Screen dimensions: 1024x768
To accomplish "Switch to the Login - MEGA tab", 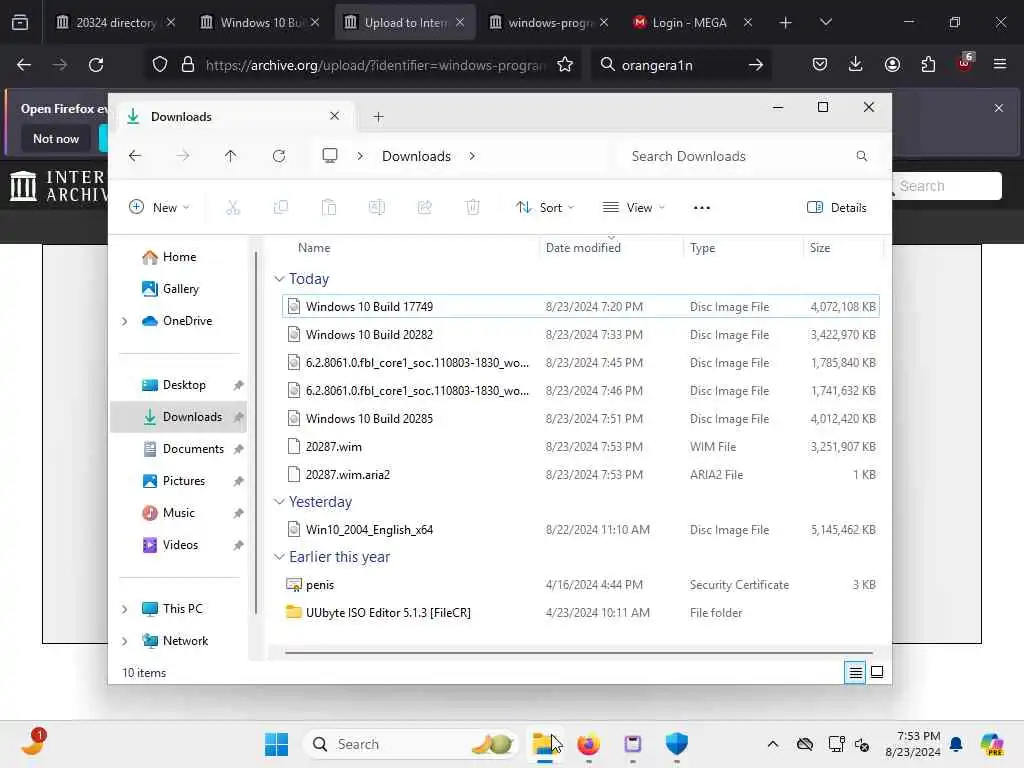I will (693, 22).
